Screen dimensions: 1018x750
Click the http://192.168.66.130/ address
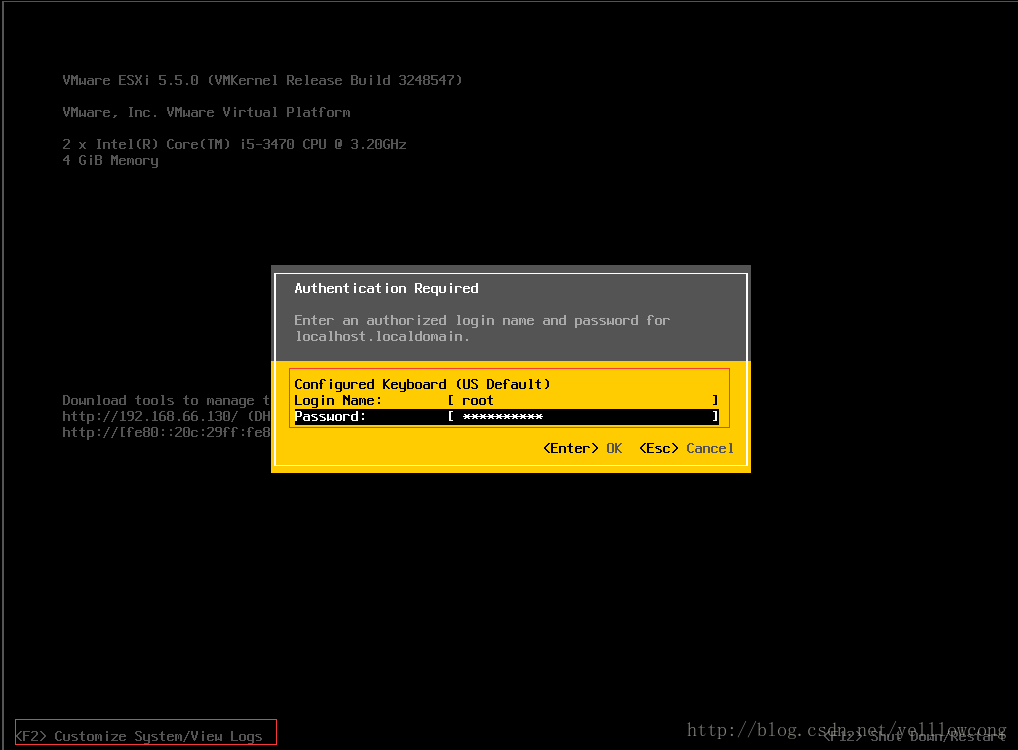(x=150, y=416)
